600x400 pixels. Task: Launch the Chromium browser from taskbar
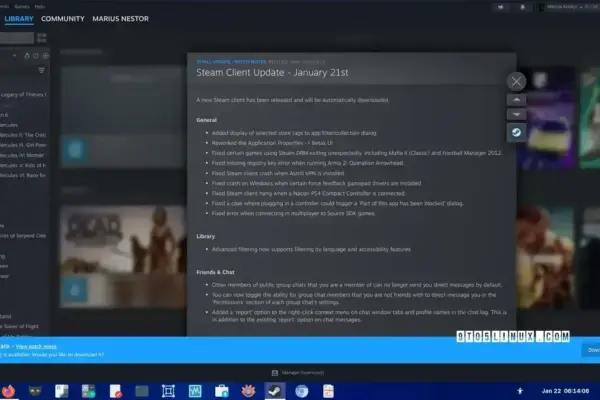coord(302,391)
